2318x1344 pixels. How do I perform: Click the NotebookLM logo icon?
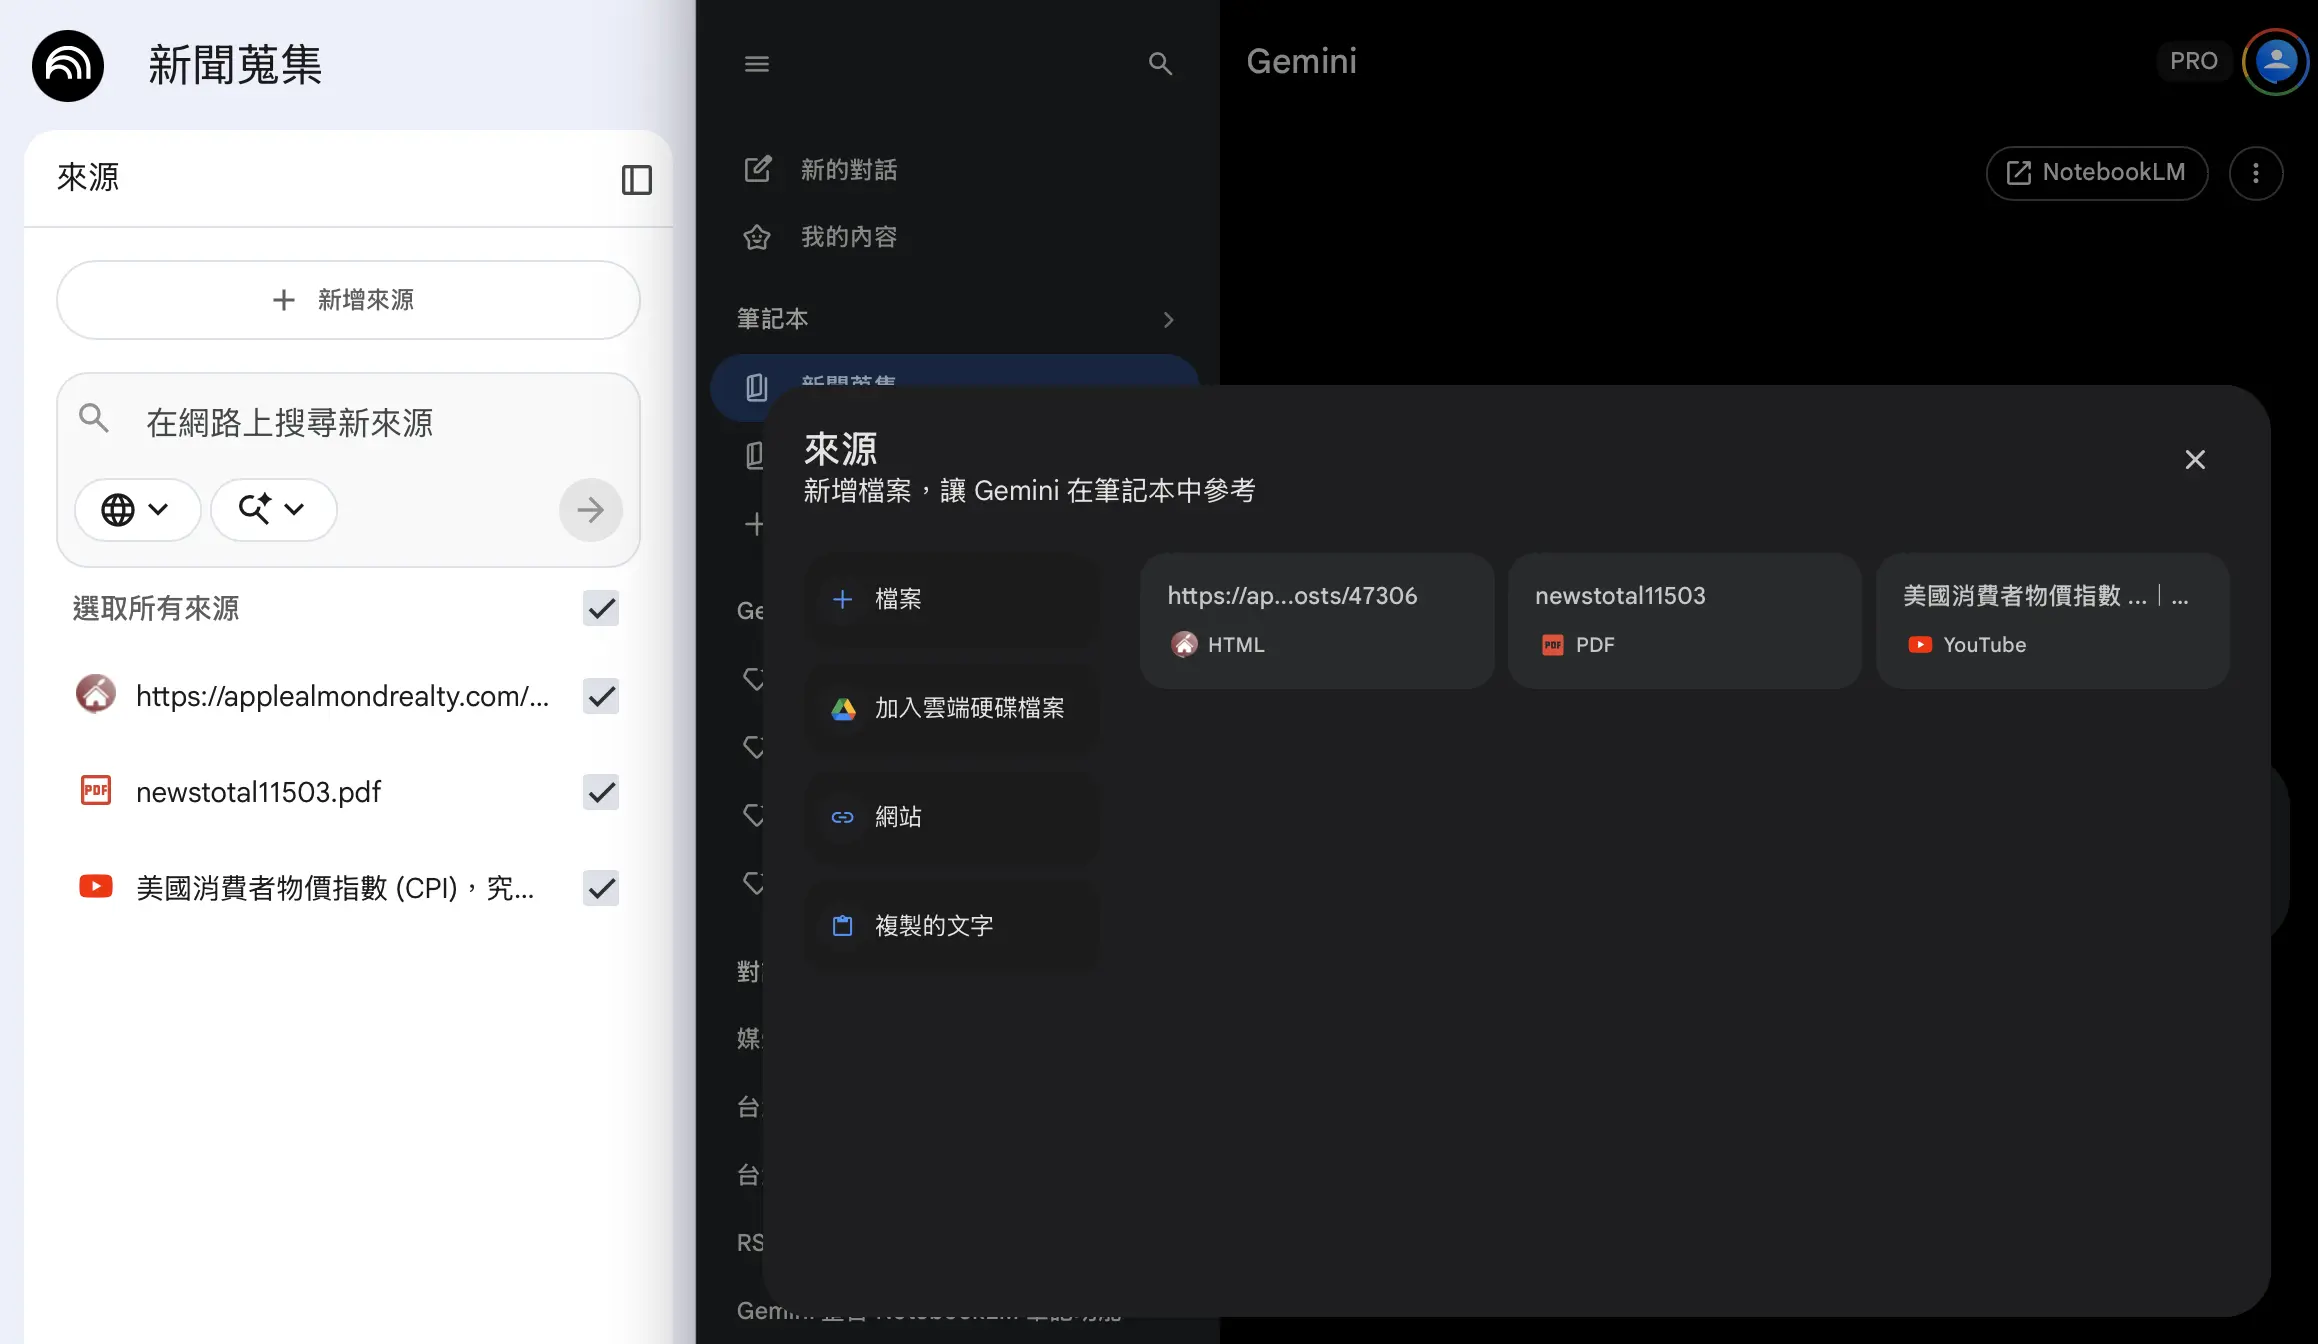point(68,66)
